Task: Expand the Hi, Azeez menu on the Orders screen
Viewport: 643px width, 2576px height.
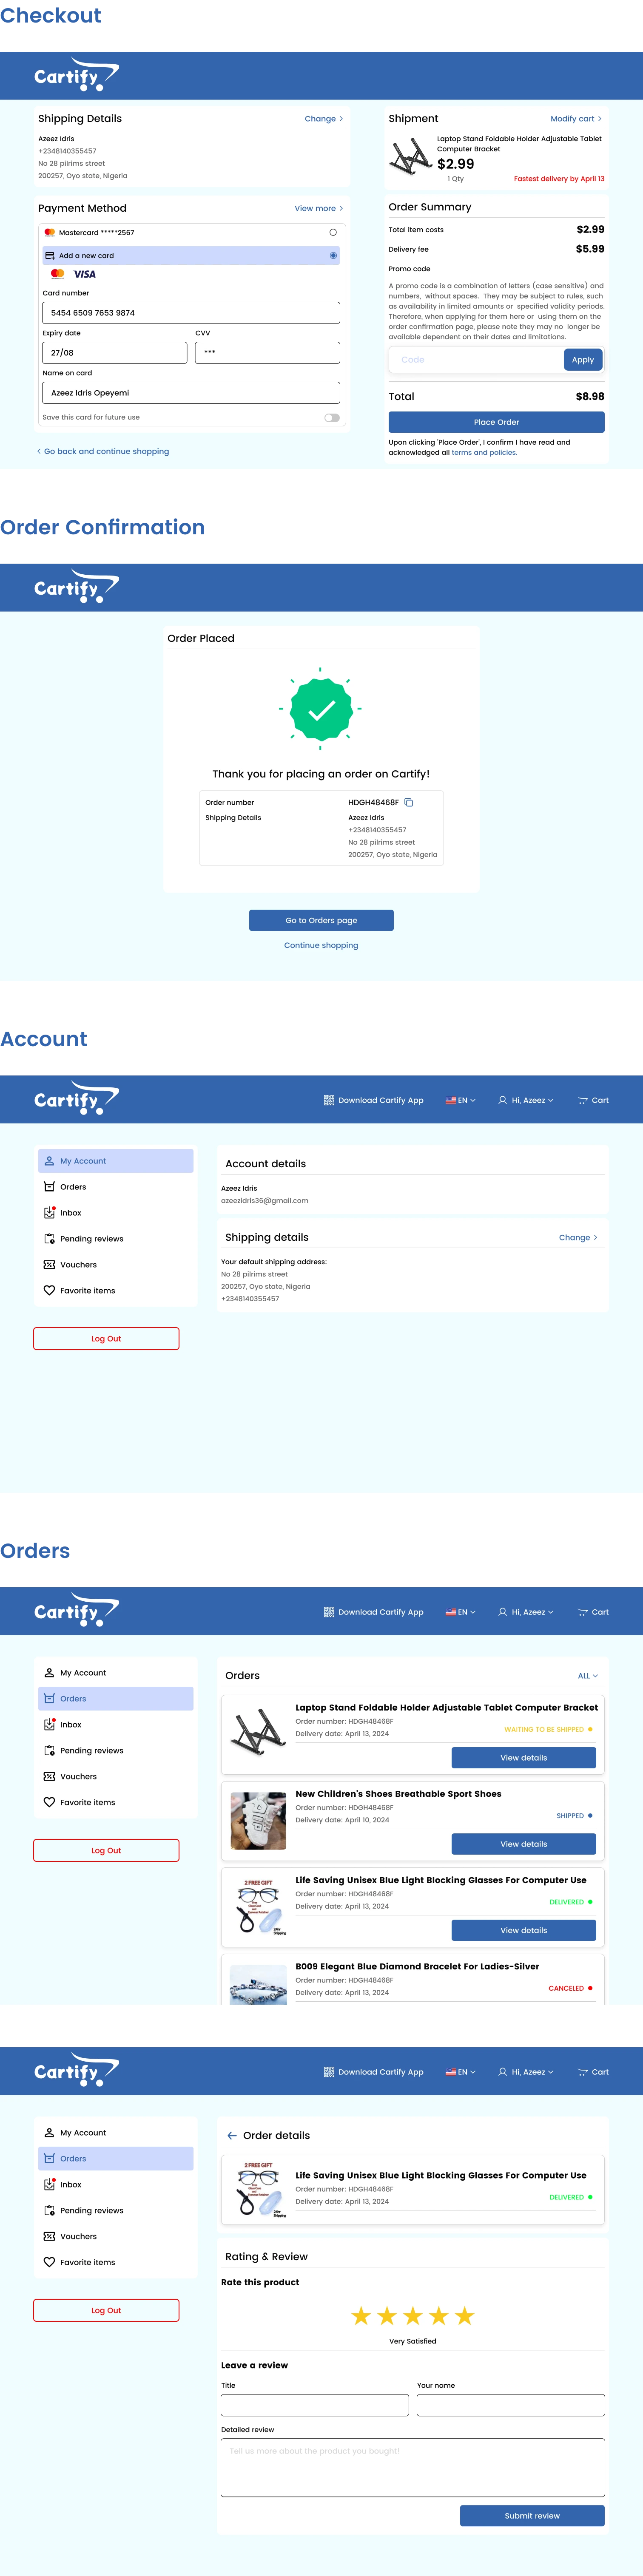Action: 526,1612
